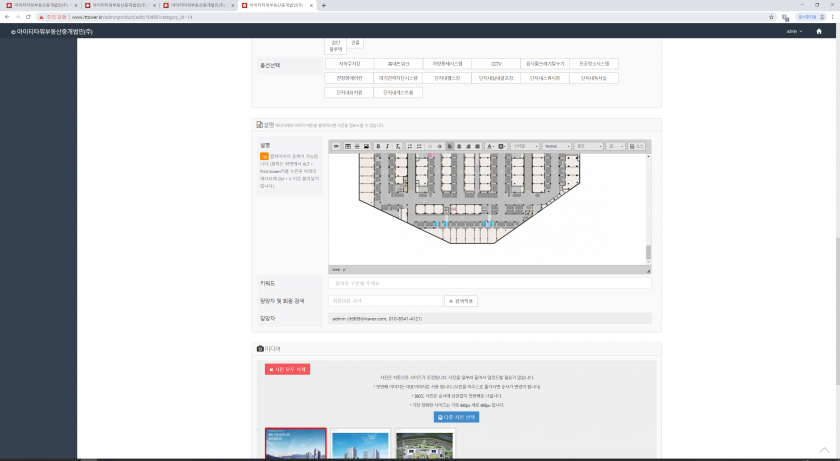Expand the admin user menu
This screenshot has height=461, width=840.
[x=795, y=32]
